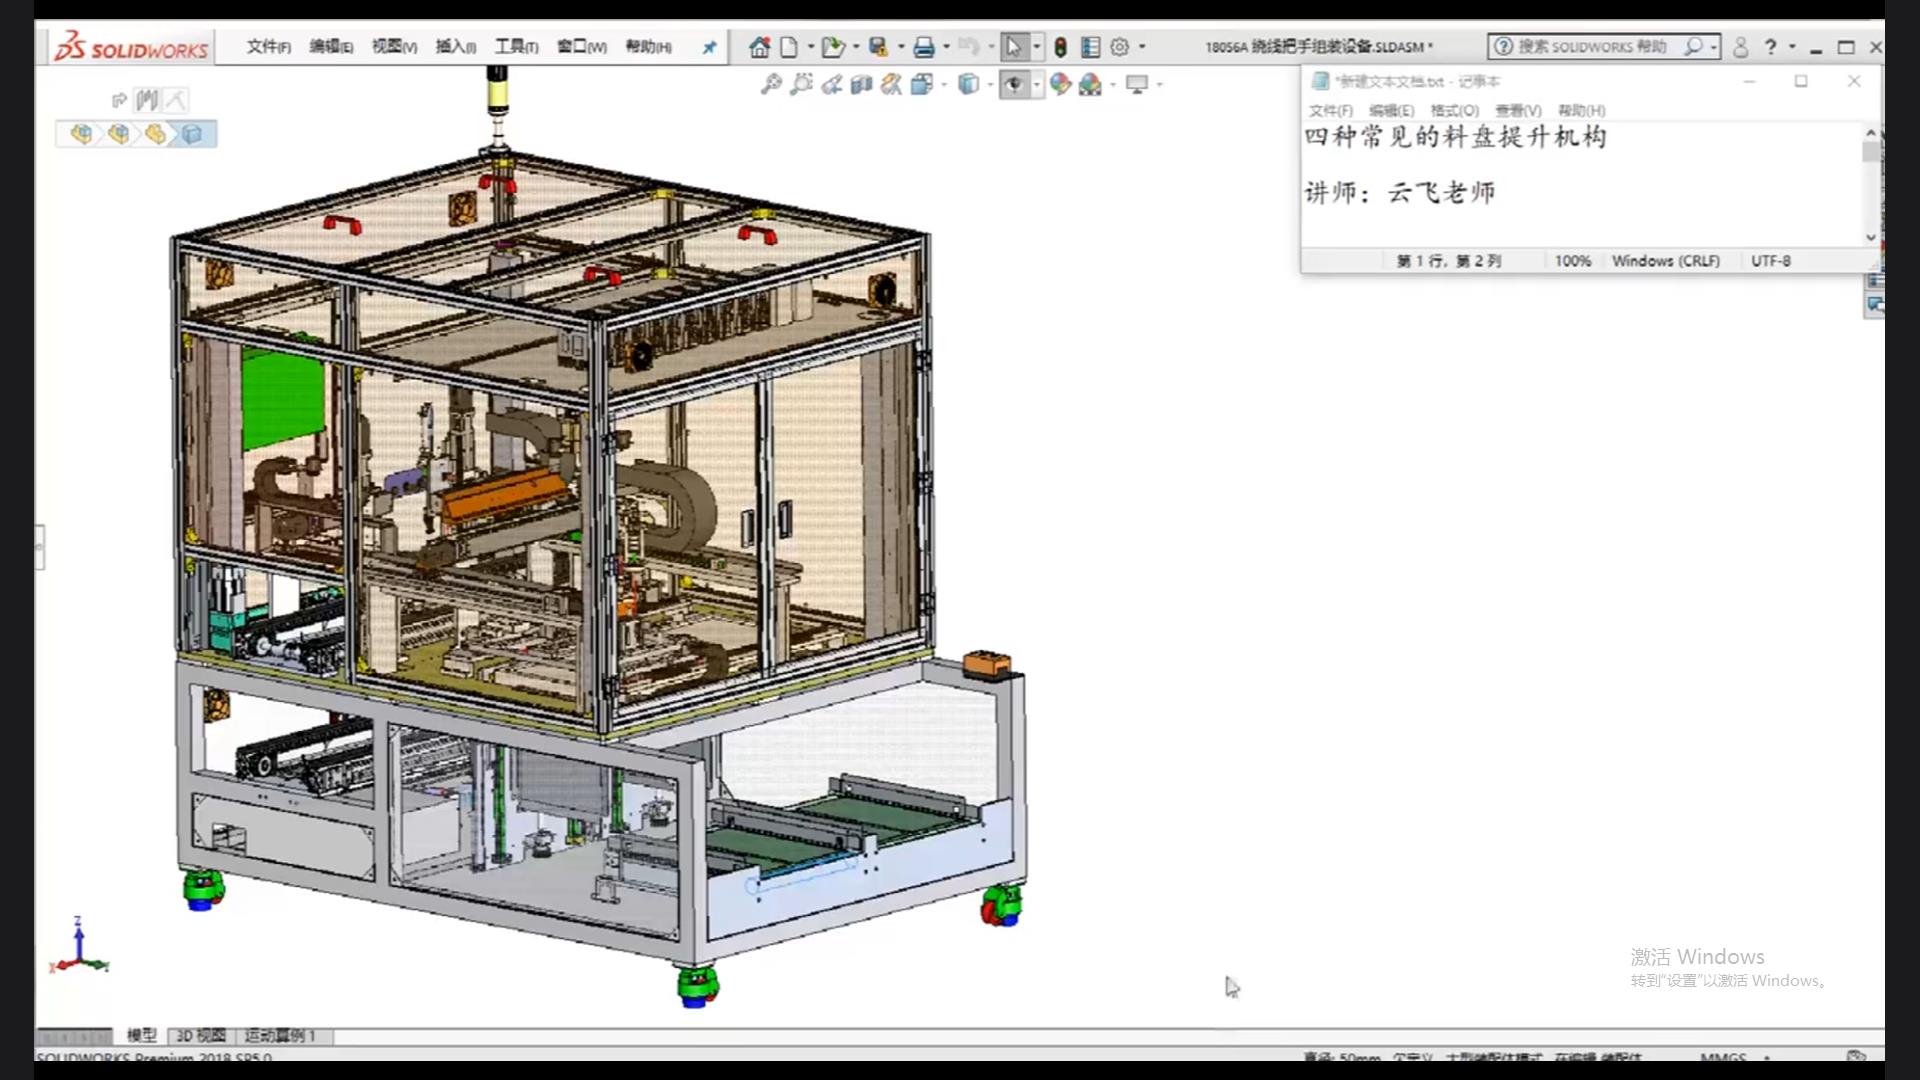Click the search magnifier icon
This screenshot has height=1080, width=1920.
click(1693, 47)
